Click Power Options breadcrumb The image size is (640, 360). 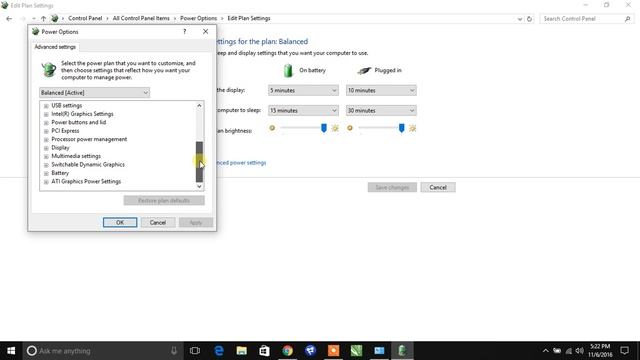point(198,18)
